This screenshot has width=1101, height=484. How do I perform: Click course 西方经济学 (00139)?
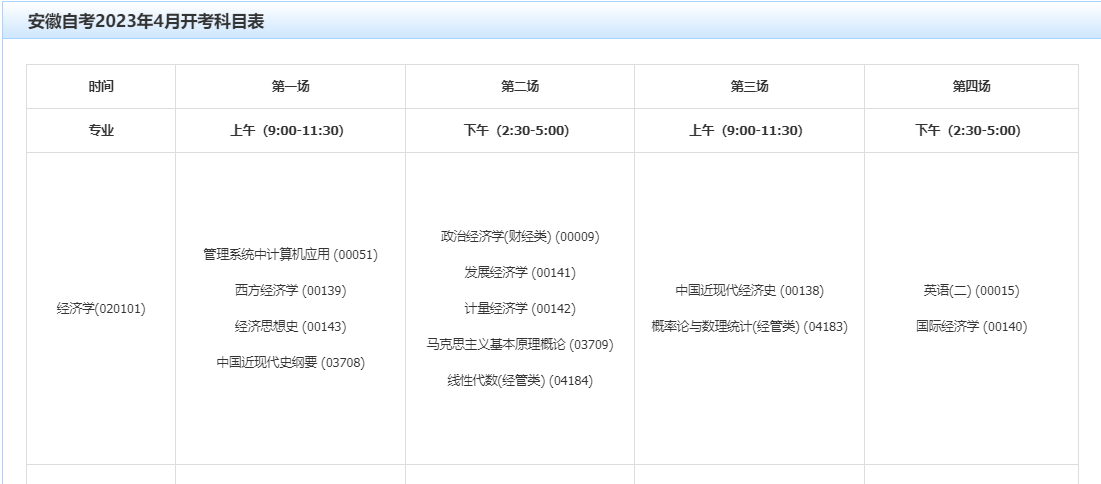pyautogui.click(x=290, y=290)
